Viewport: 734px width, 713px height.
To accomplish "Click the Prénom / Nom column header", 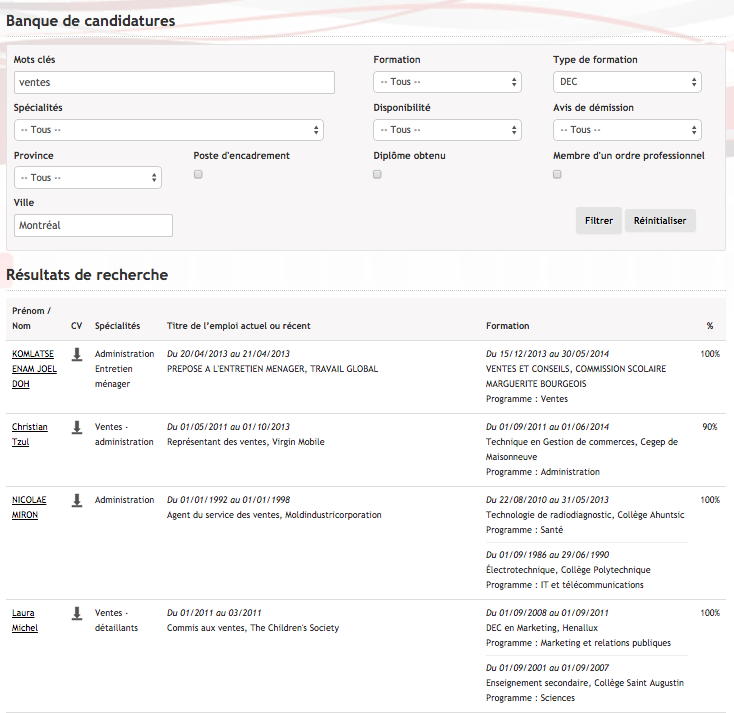I will click(31, 318).
